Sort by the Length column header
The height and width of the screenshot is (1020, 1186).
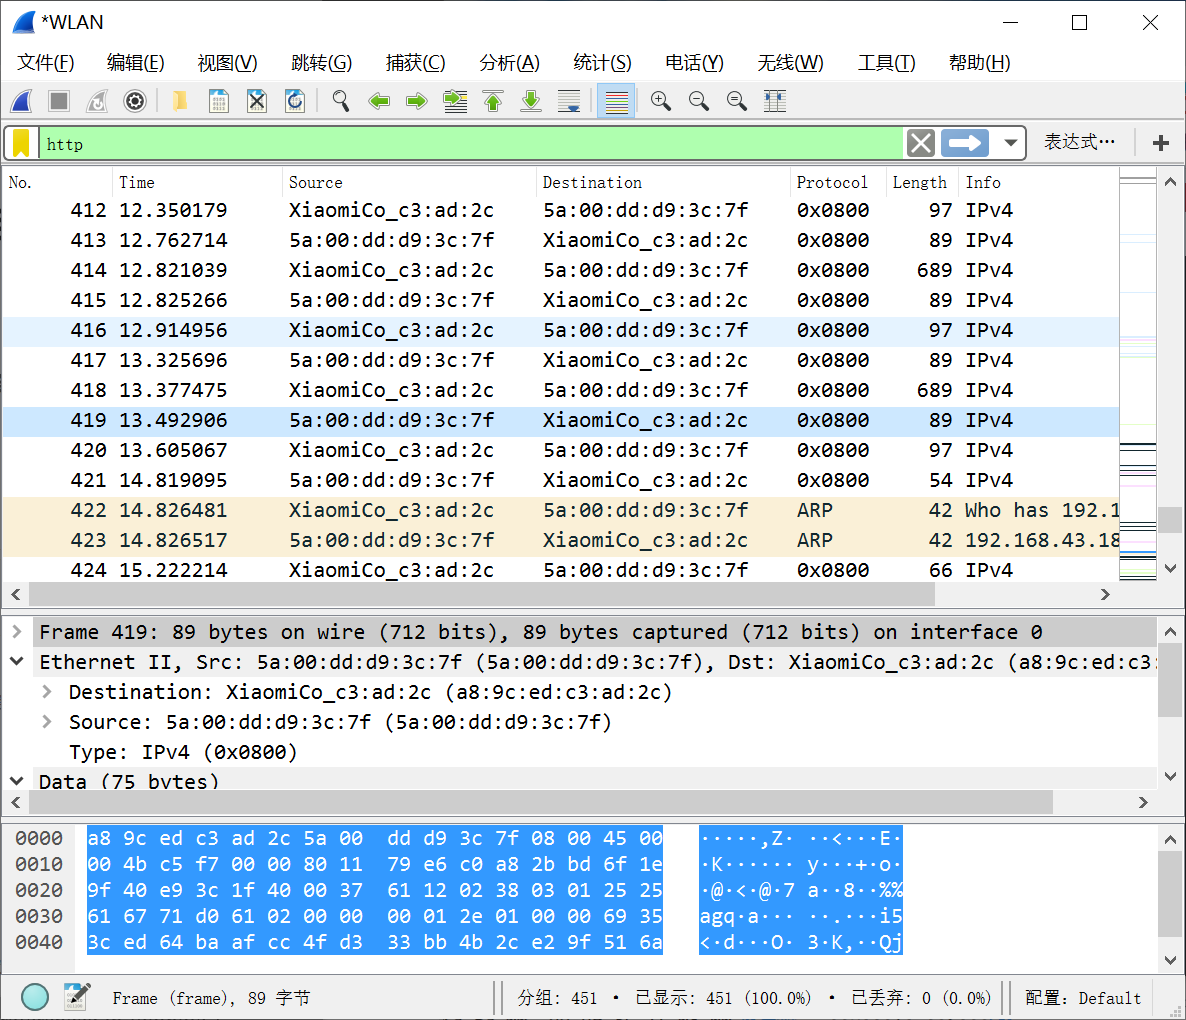coord(922,182)
